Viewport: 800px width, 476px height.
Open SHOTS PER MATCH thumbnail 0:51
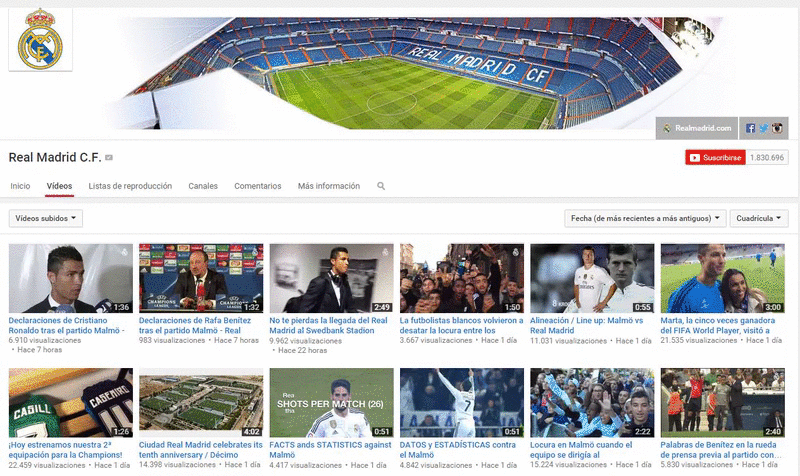332,403
